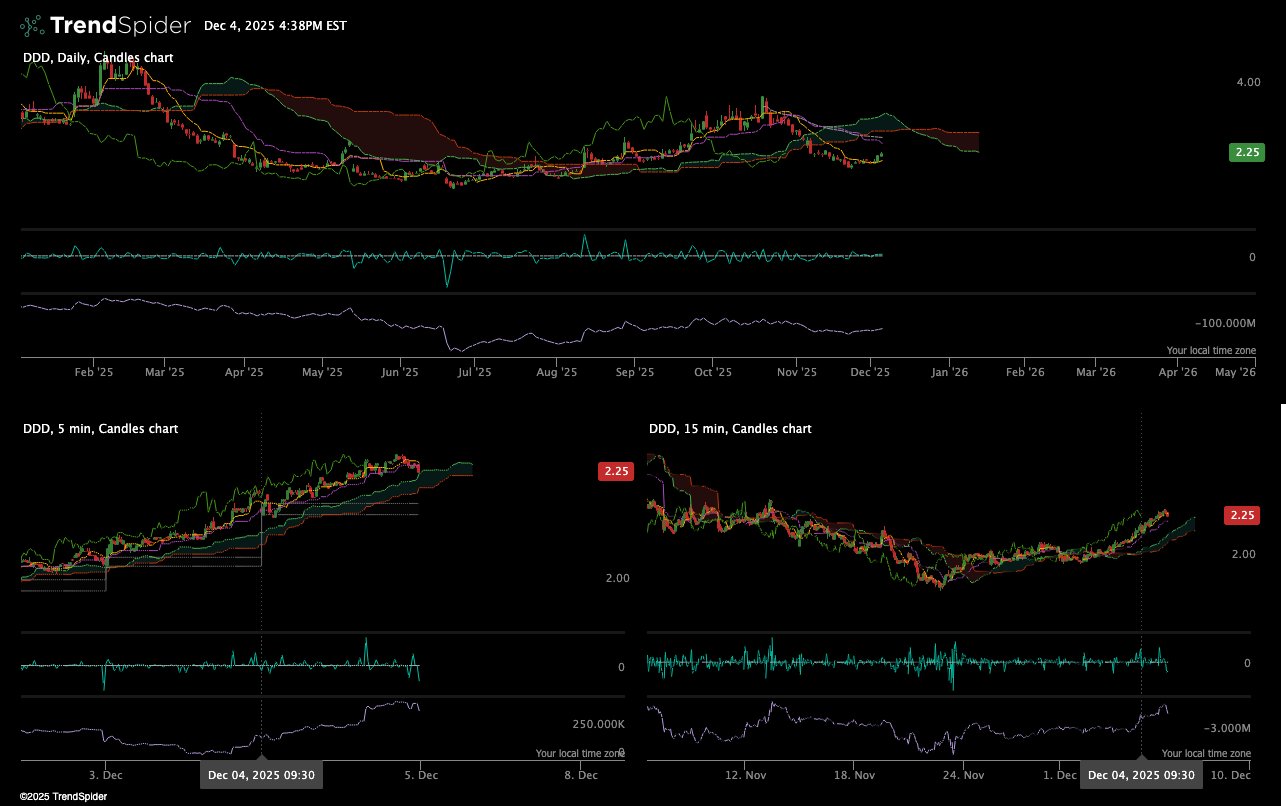The width and height of the screenshot is (1286, 806).
Task: Click the Oct '25 date label
Action: 712,372
